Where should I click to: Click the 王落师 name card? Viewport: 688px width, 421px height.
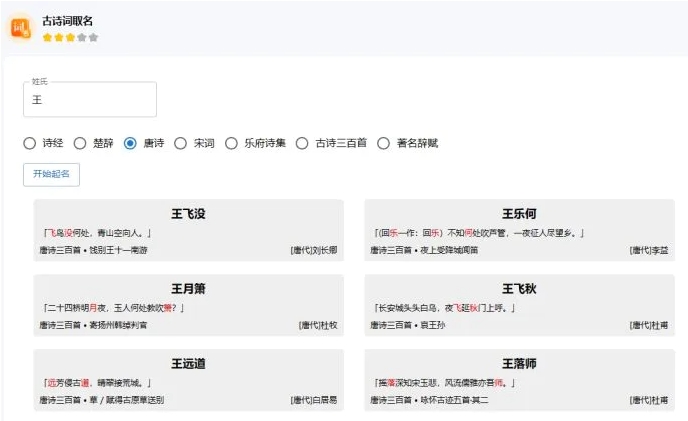click(519, 380)
